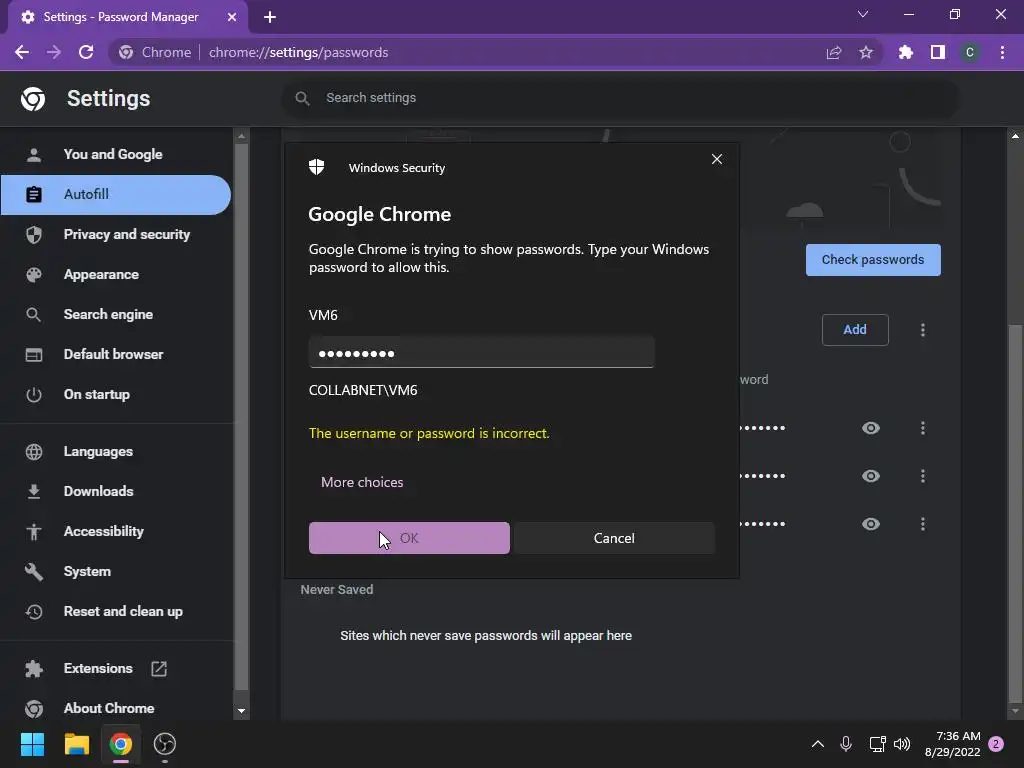Viewport: 1024px width, 768px height.
Task: Click the person icon beside You and Google
Action: [34, 154]
